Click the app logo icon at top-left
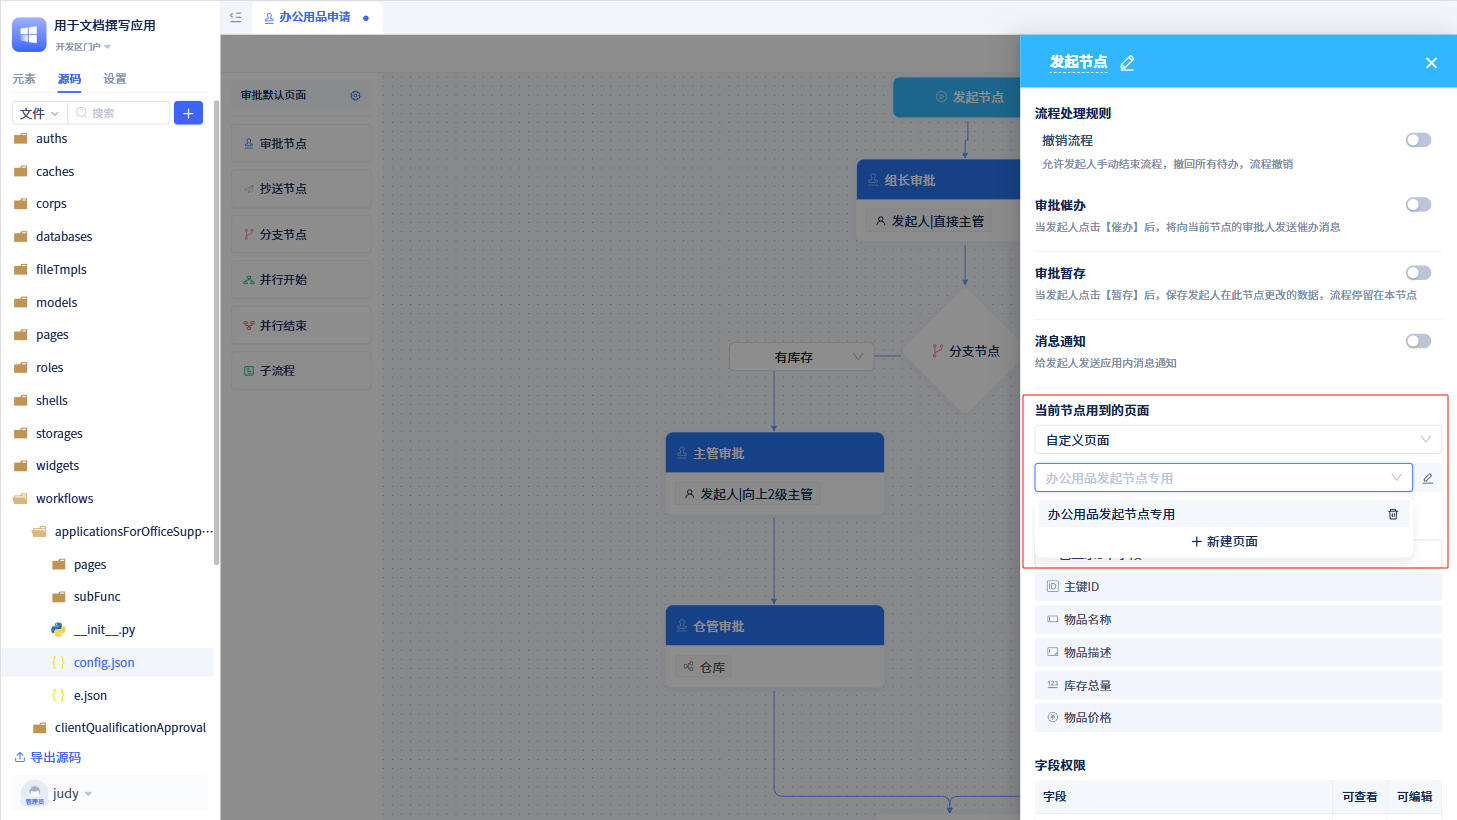Viewport: 1457px width, 820px height. click(x=29, y=34)
